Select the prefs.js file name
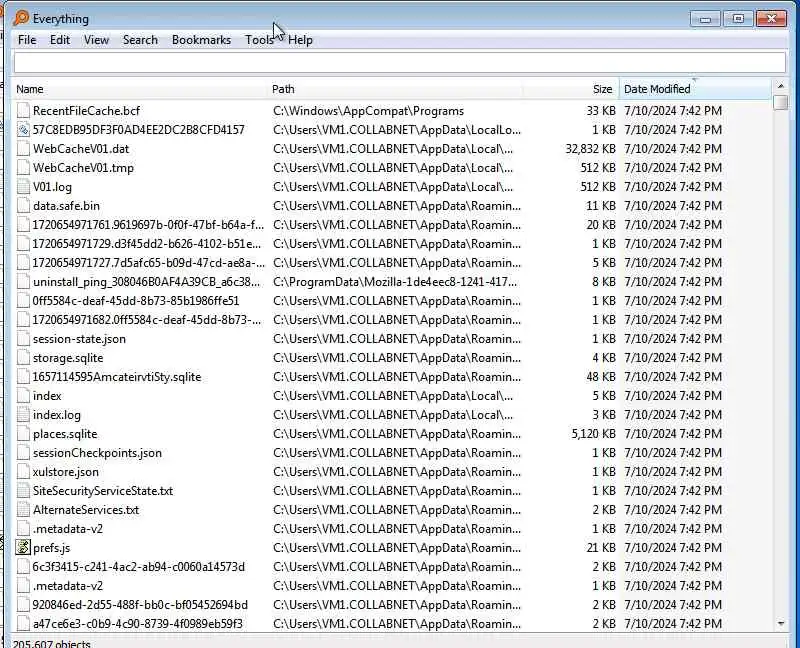The image size is (800, 648). coord(52,548)
